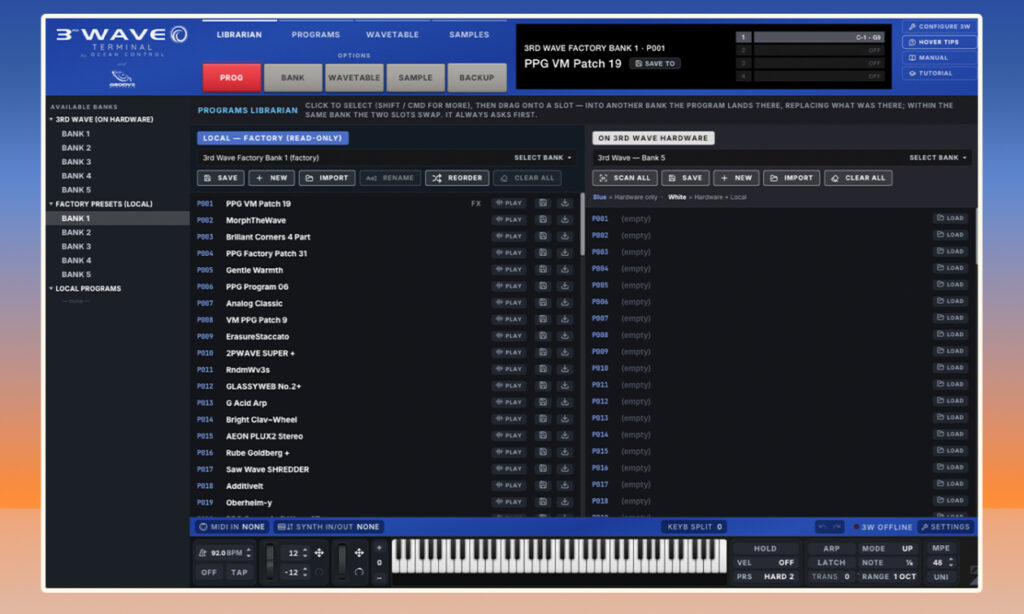Save icon on ErasureStaccato row
This screenshot has height=614, width=1024.
[x=543, y=336]
